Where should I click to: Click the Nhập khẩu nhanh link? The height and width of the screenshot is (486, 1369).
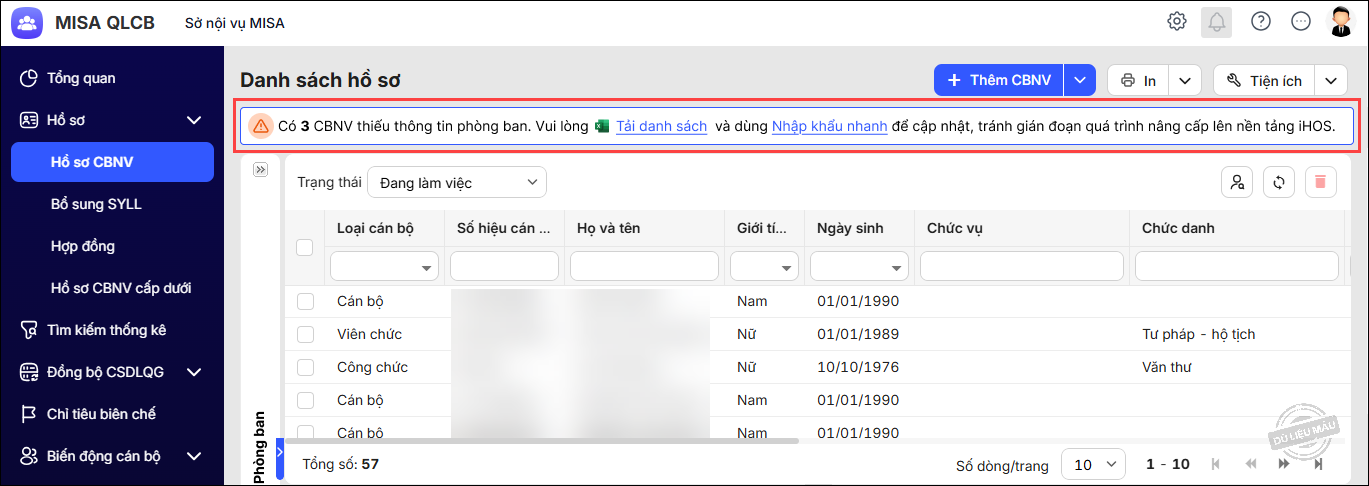click(x=829, y=126)
